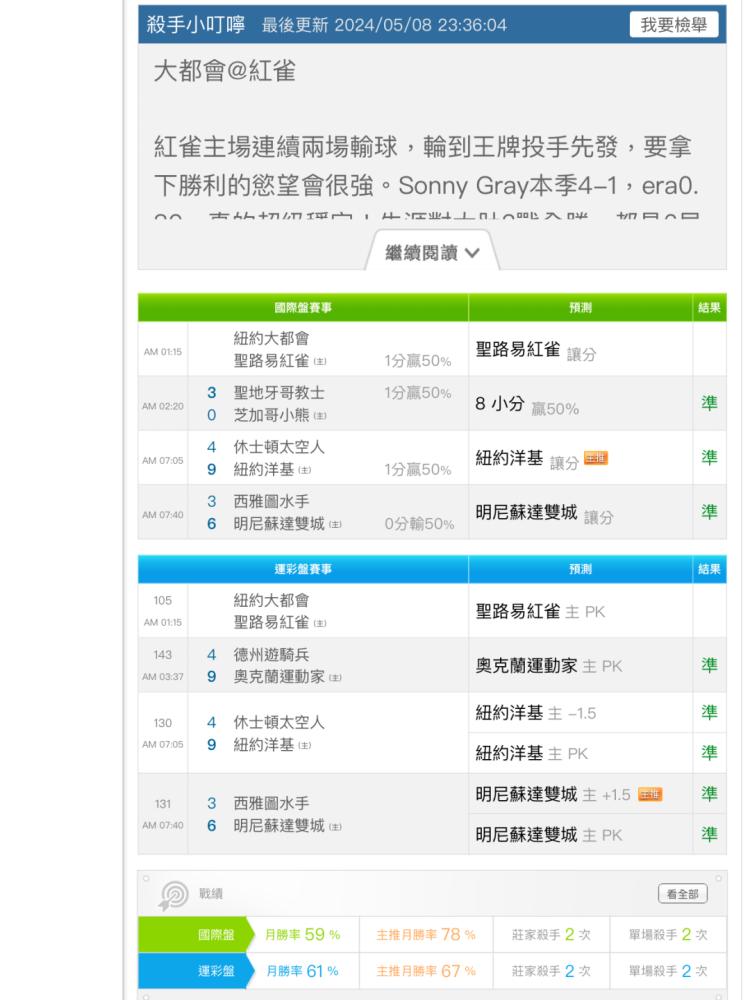750x1000 pixels.
Task: Click the 戰績 target icon
Action: click(x=173, y=895)
